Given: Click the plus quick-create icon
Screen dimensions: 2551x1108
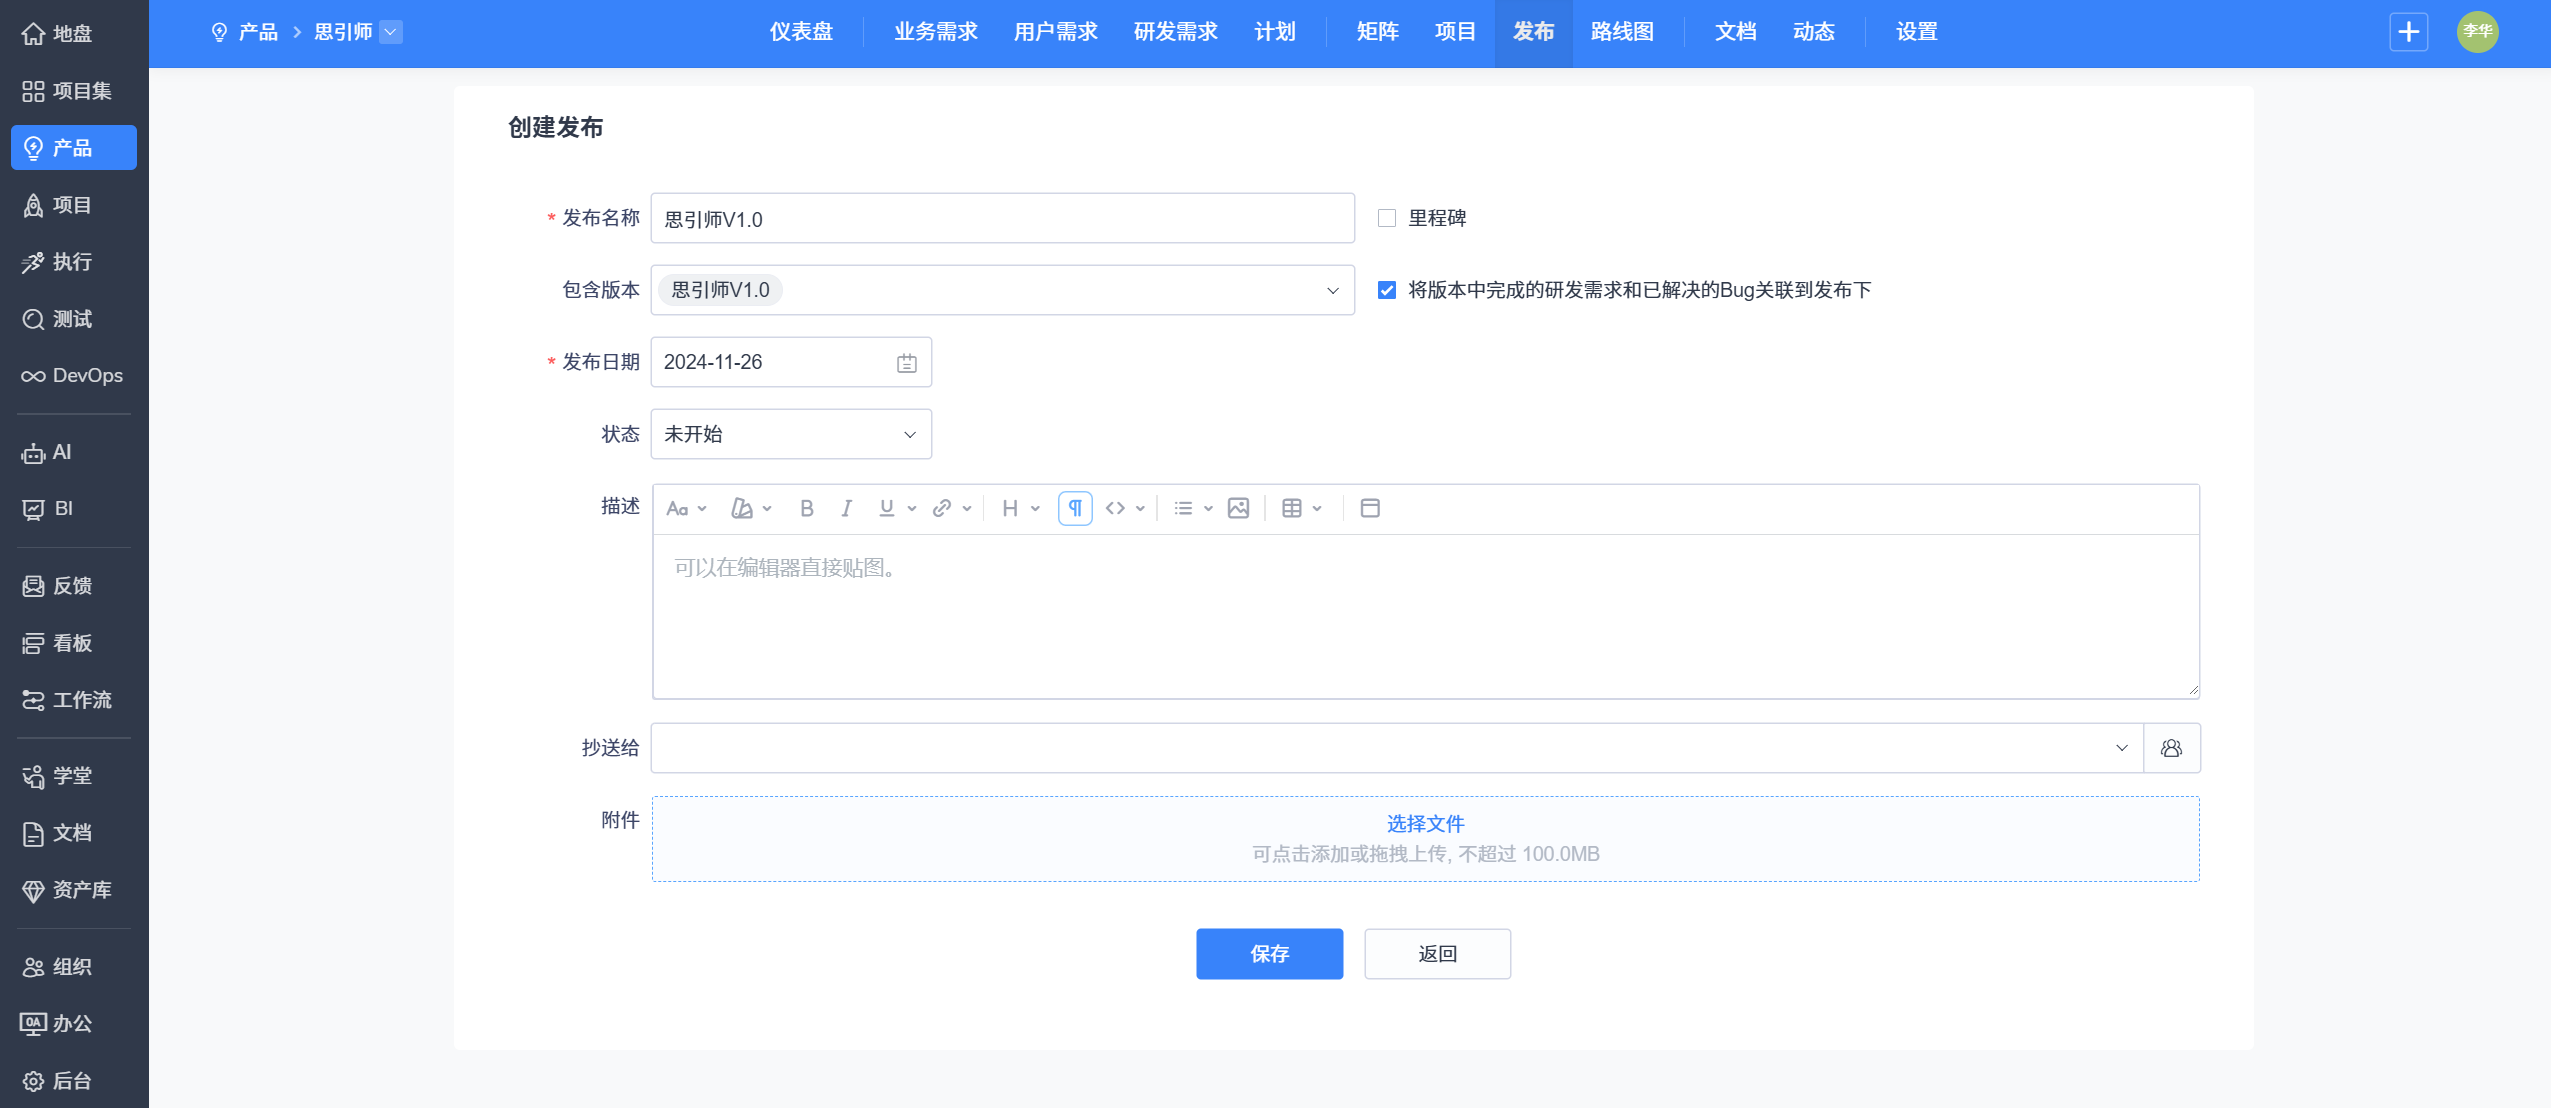Looking at the screenshot, I should [2408, 32].
